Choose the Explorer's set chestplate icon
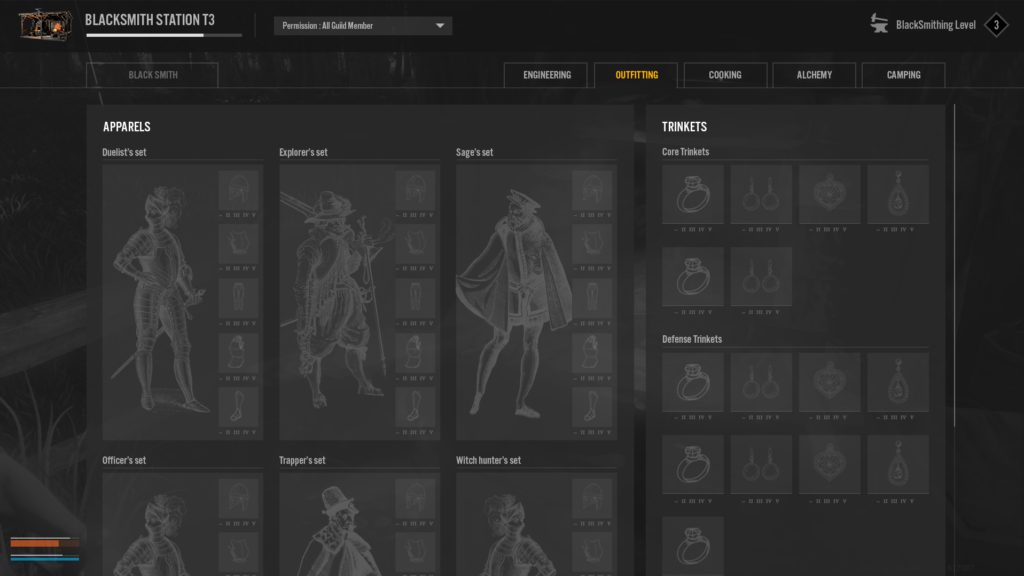Image resolution: width=1024 pixels, height=576 pixels. pos(415,243)
